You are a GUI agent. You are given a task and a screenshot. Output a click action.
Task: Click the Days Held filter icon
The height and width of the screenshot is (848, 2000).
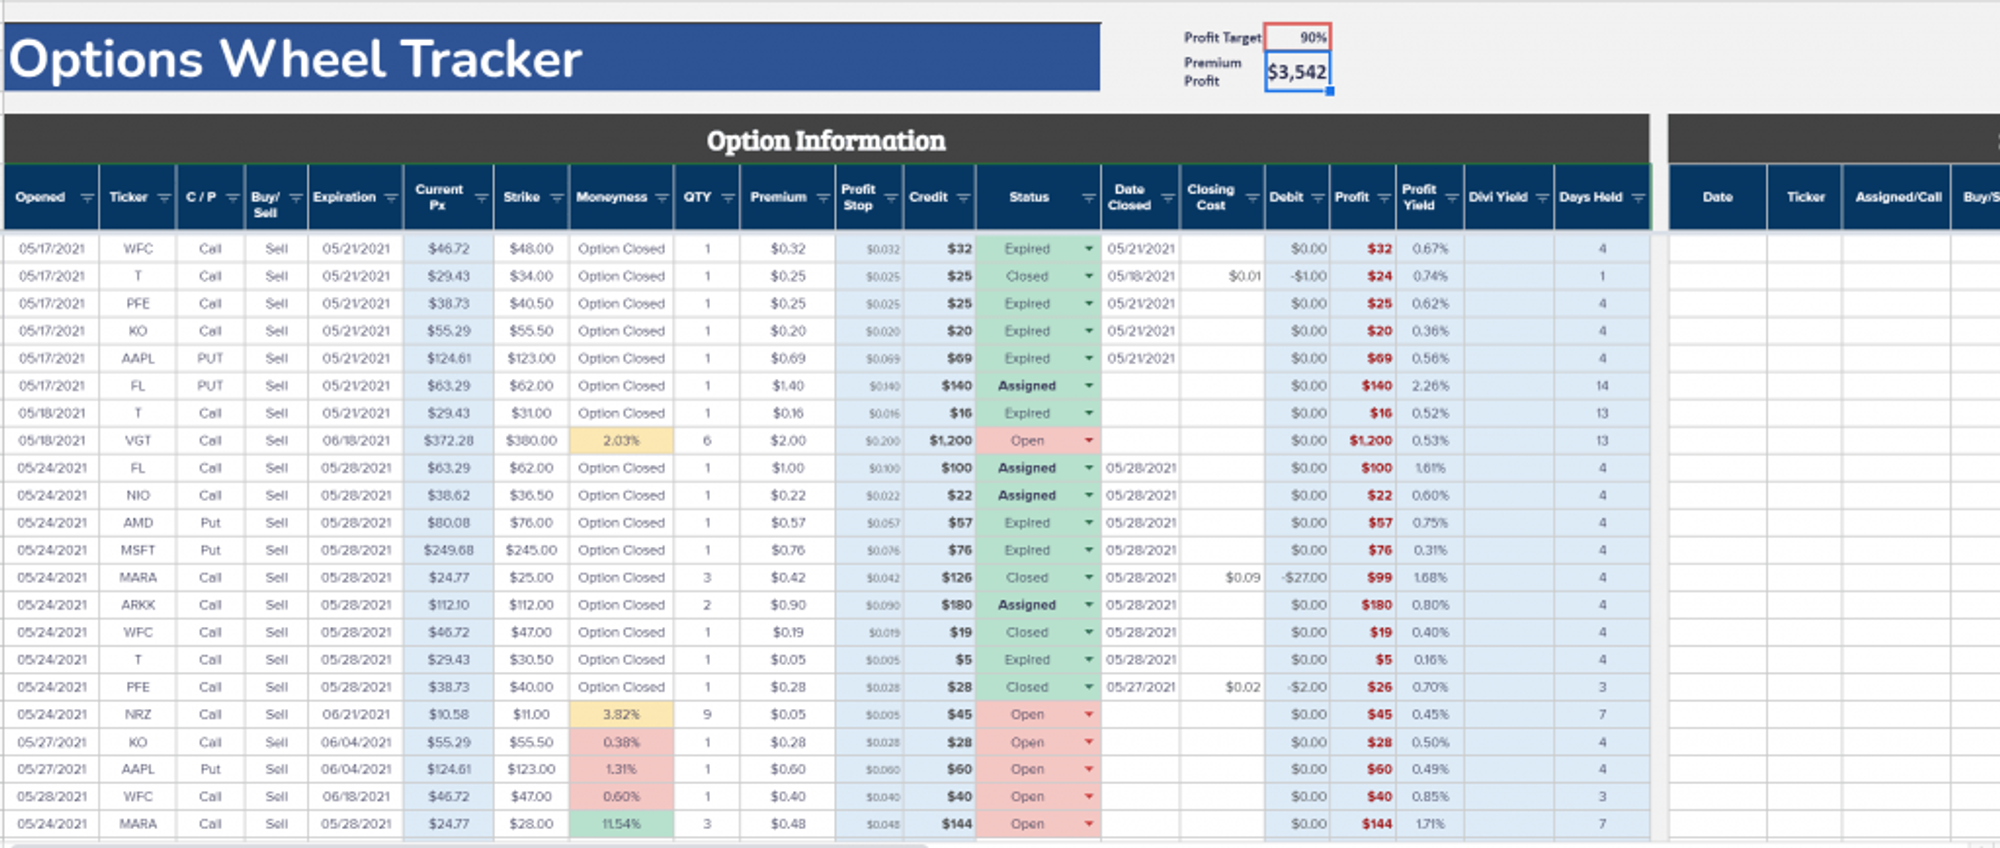coord(1638,198)
